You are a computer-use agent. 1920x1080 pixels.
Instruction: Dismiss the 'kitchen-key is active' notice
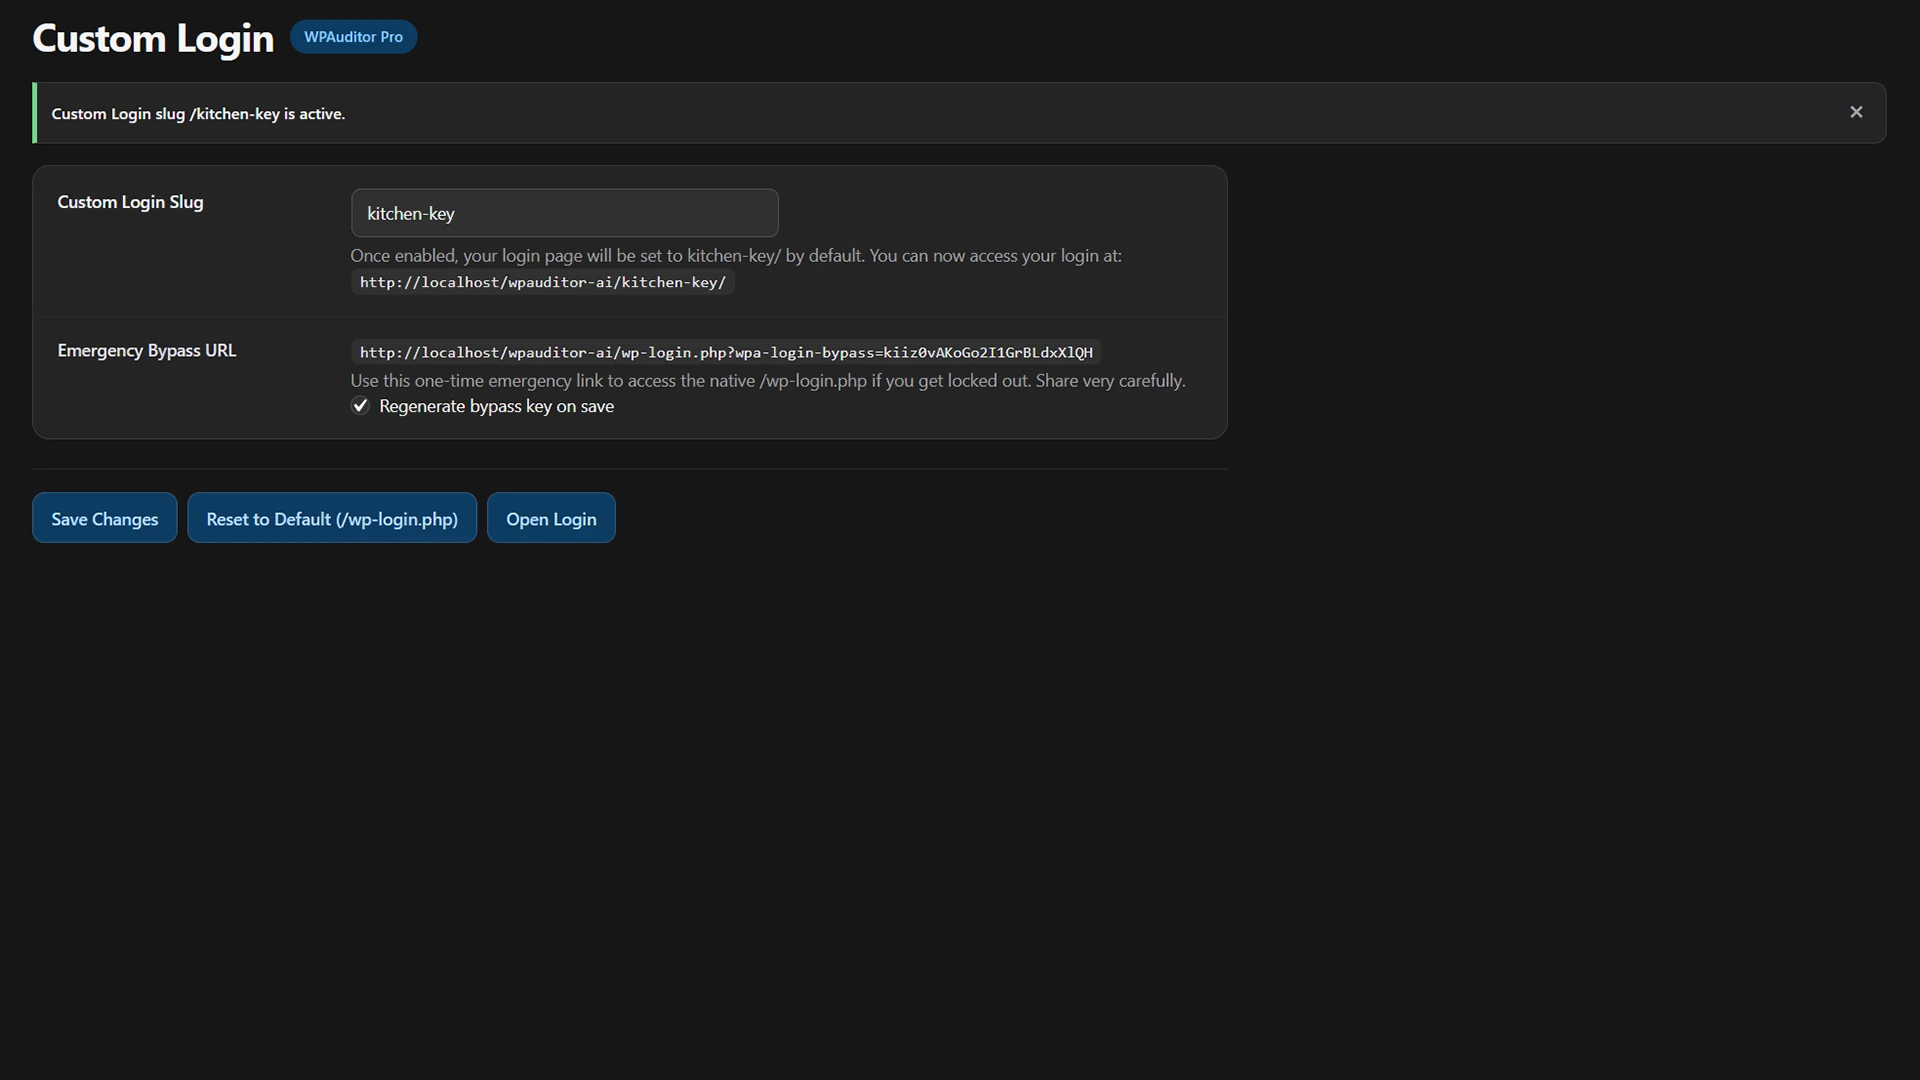click(x=1856, y=112)
